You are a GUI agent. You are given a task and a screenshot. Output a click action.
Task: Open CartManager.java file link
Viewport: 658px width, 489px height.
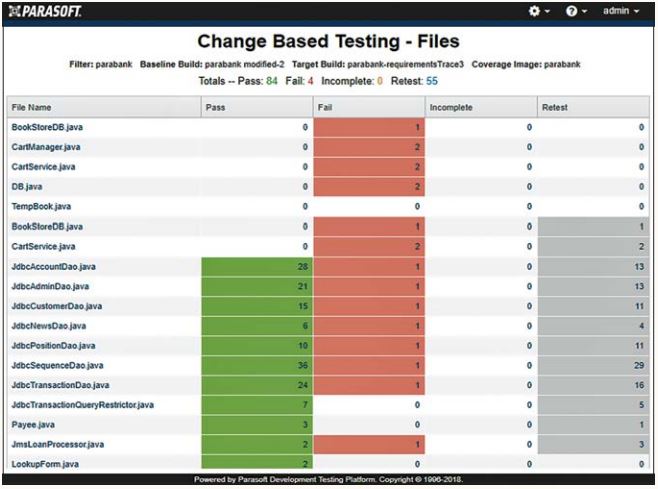coord(45,147)
